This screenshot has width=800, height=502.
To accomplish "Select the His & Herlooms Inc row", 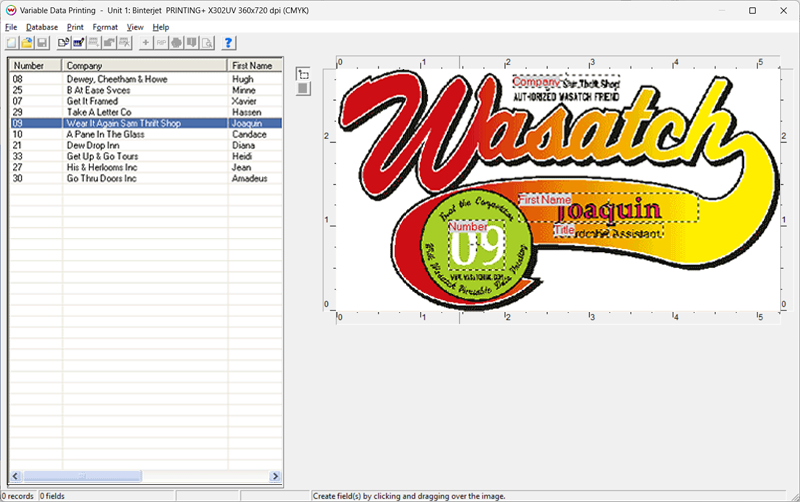I will (x=146, y=167).
